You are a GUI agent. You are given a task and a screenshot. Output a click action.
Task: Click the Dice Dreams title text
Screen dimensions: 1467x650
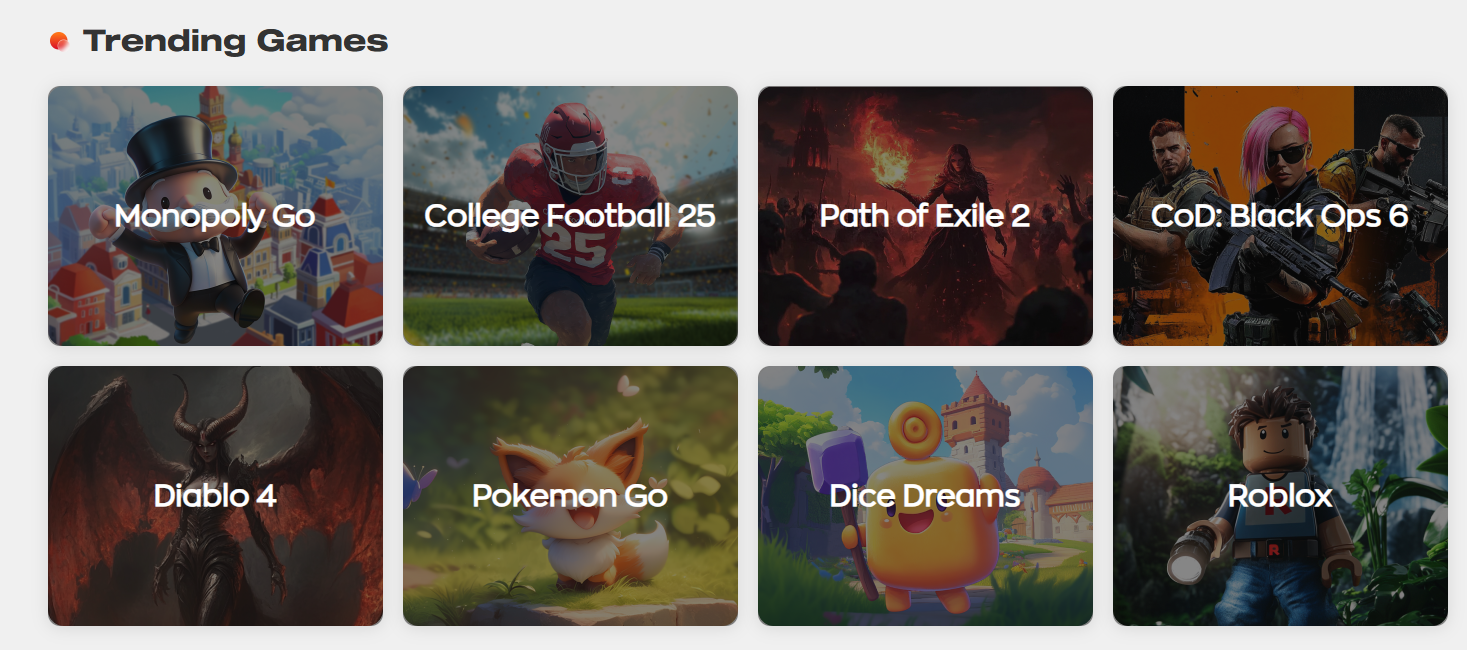pyautogui.click(x=925, y=496)
